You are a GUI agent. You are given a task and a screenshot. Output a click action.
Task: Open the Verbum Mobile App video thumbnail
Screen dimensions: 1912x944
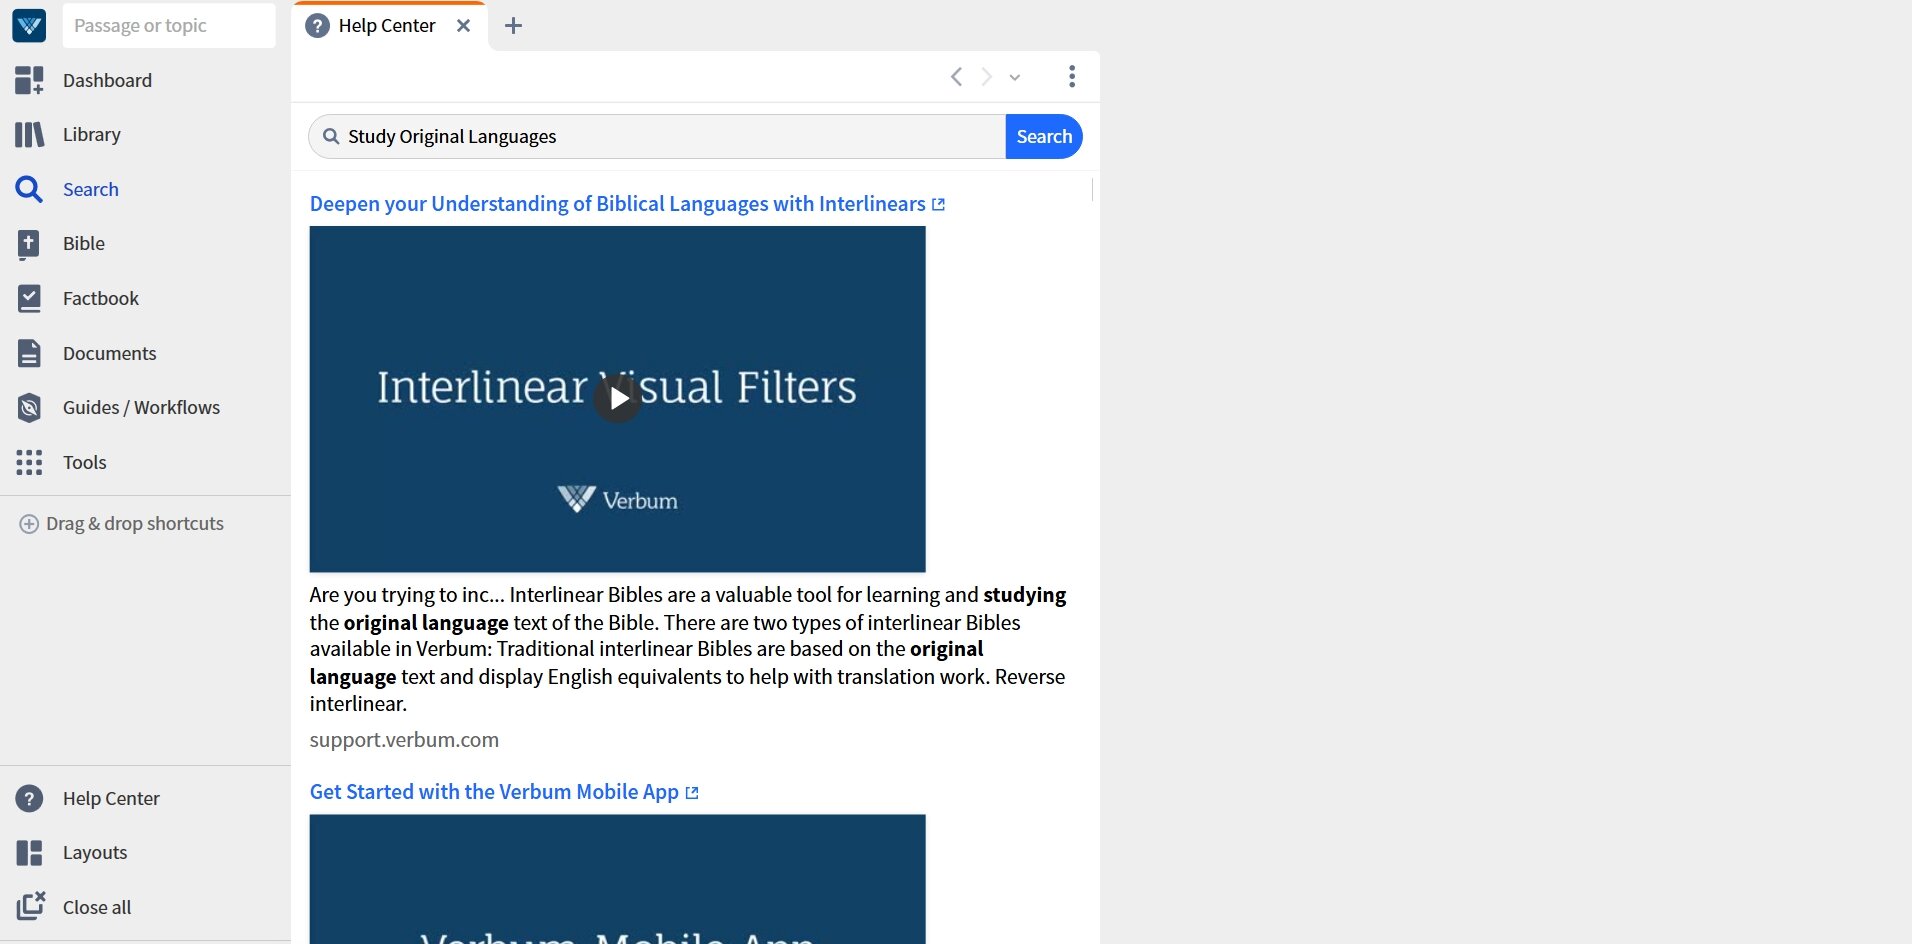(x=618, y=879)
